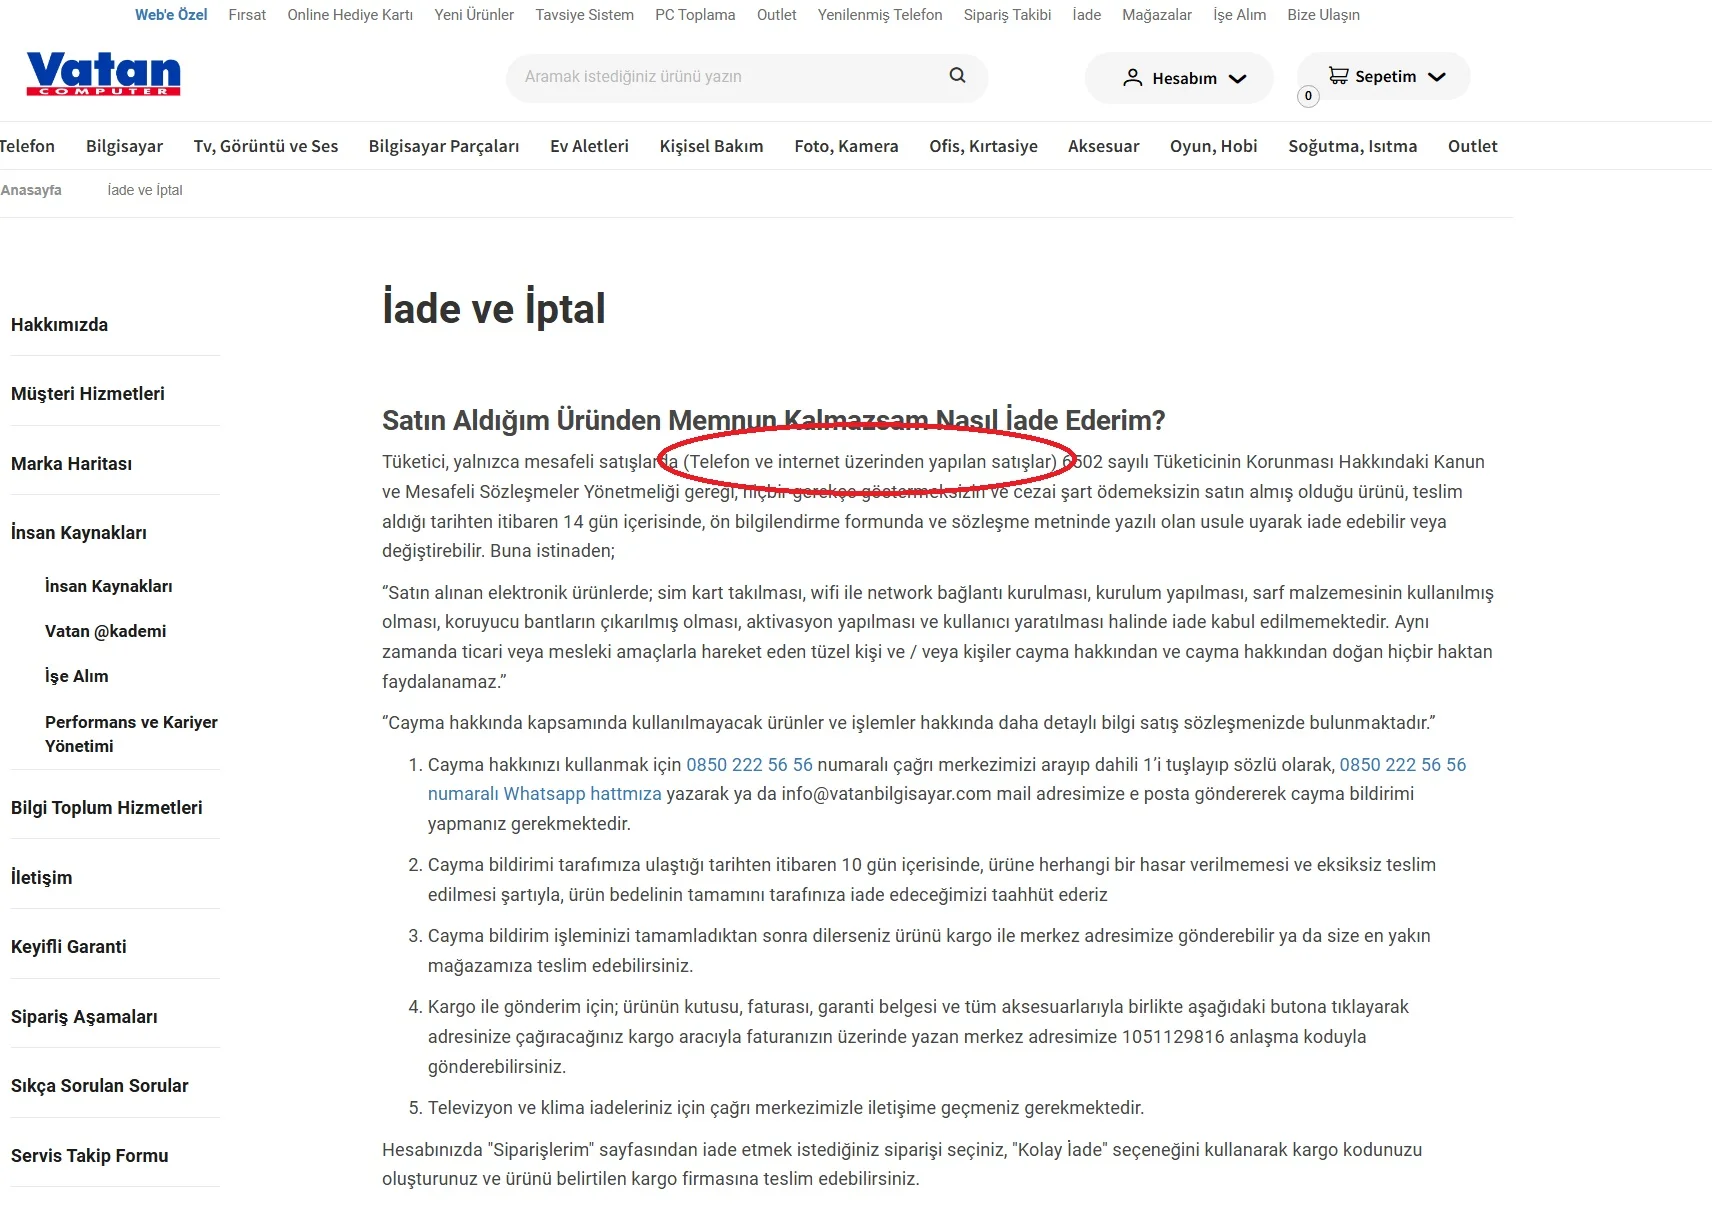Click İşe Alım in the top bar

click(1240, 15)
